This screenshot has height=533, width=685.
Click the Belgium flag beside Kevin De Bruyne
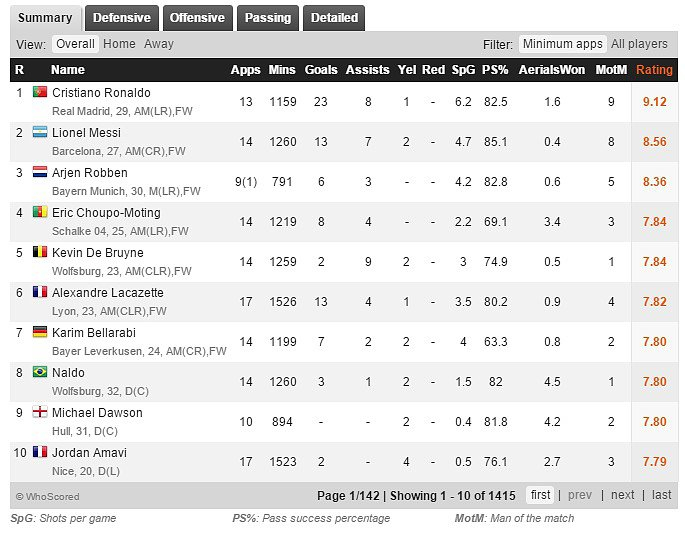(x=40, y=252)
